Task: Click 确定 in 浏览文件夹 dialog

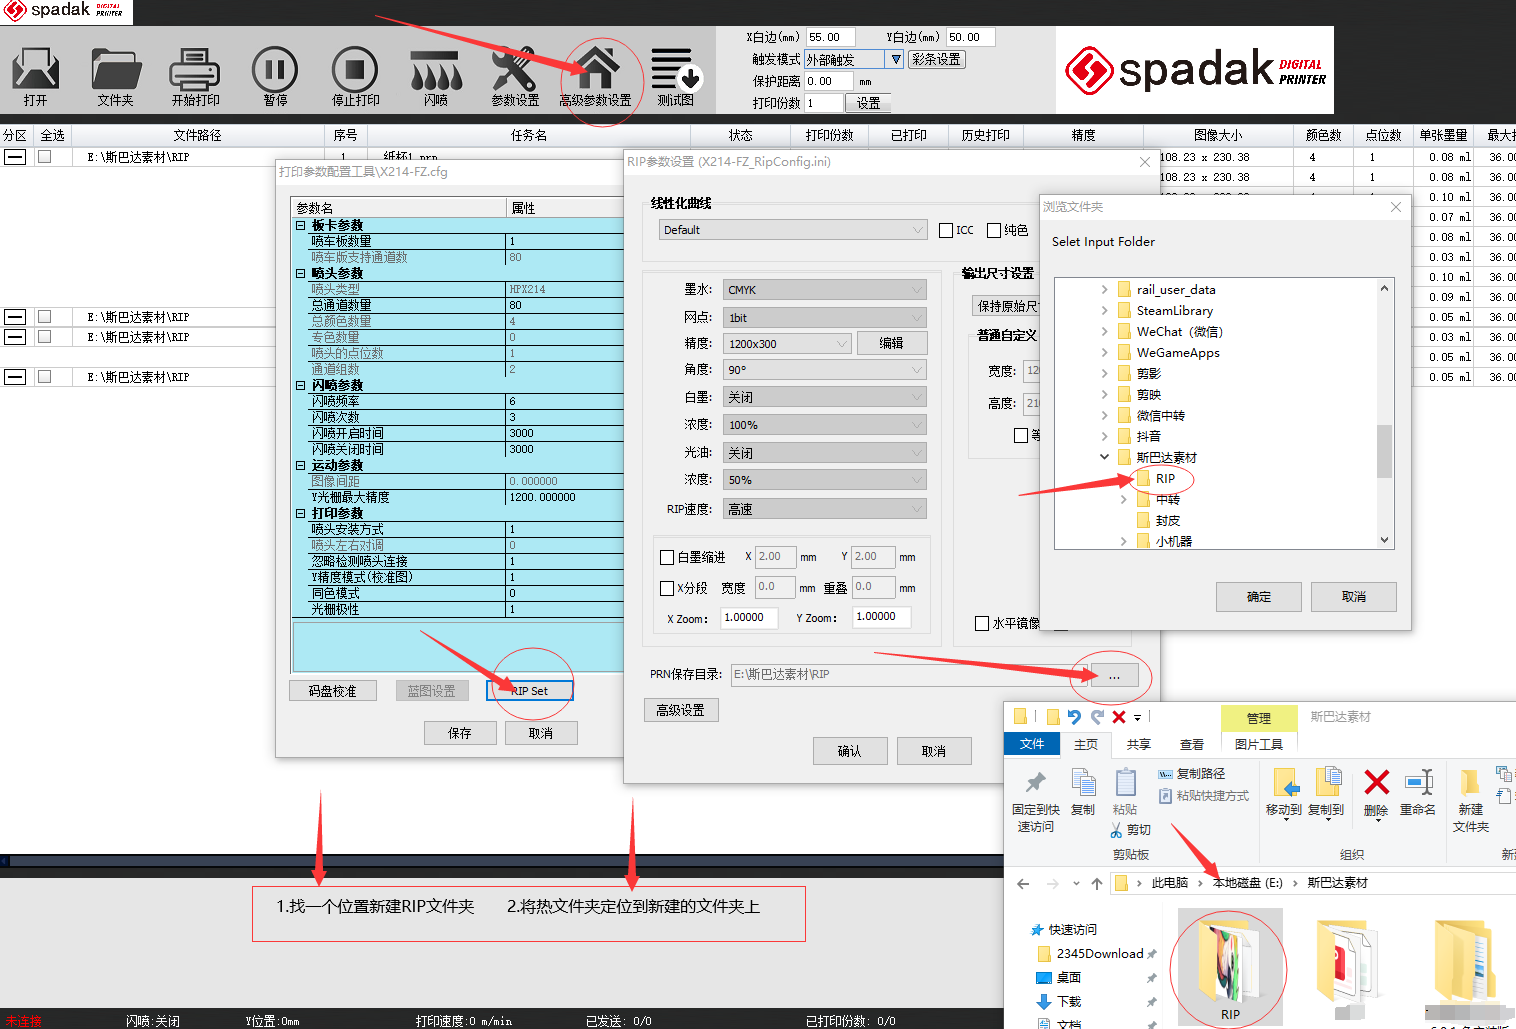Action: 1259,596
